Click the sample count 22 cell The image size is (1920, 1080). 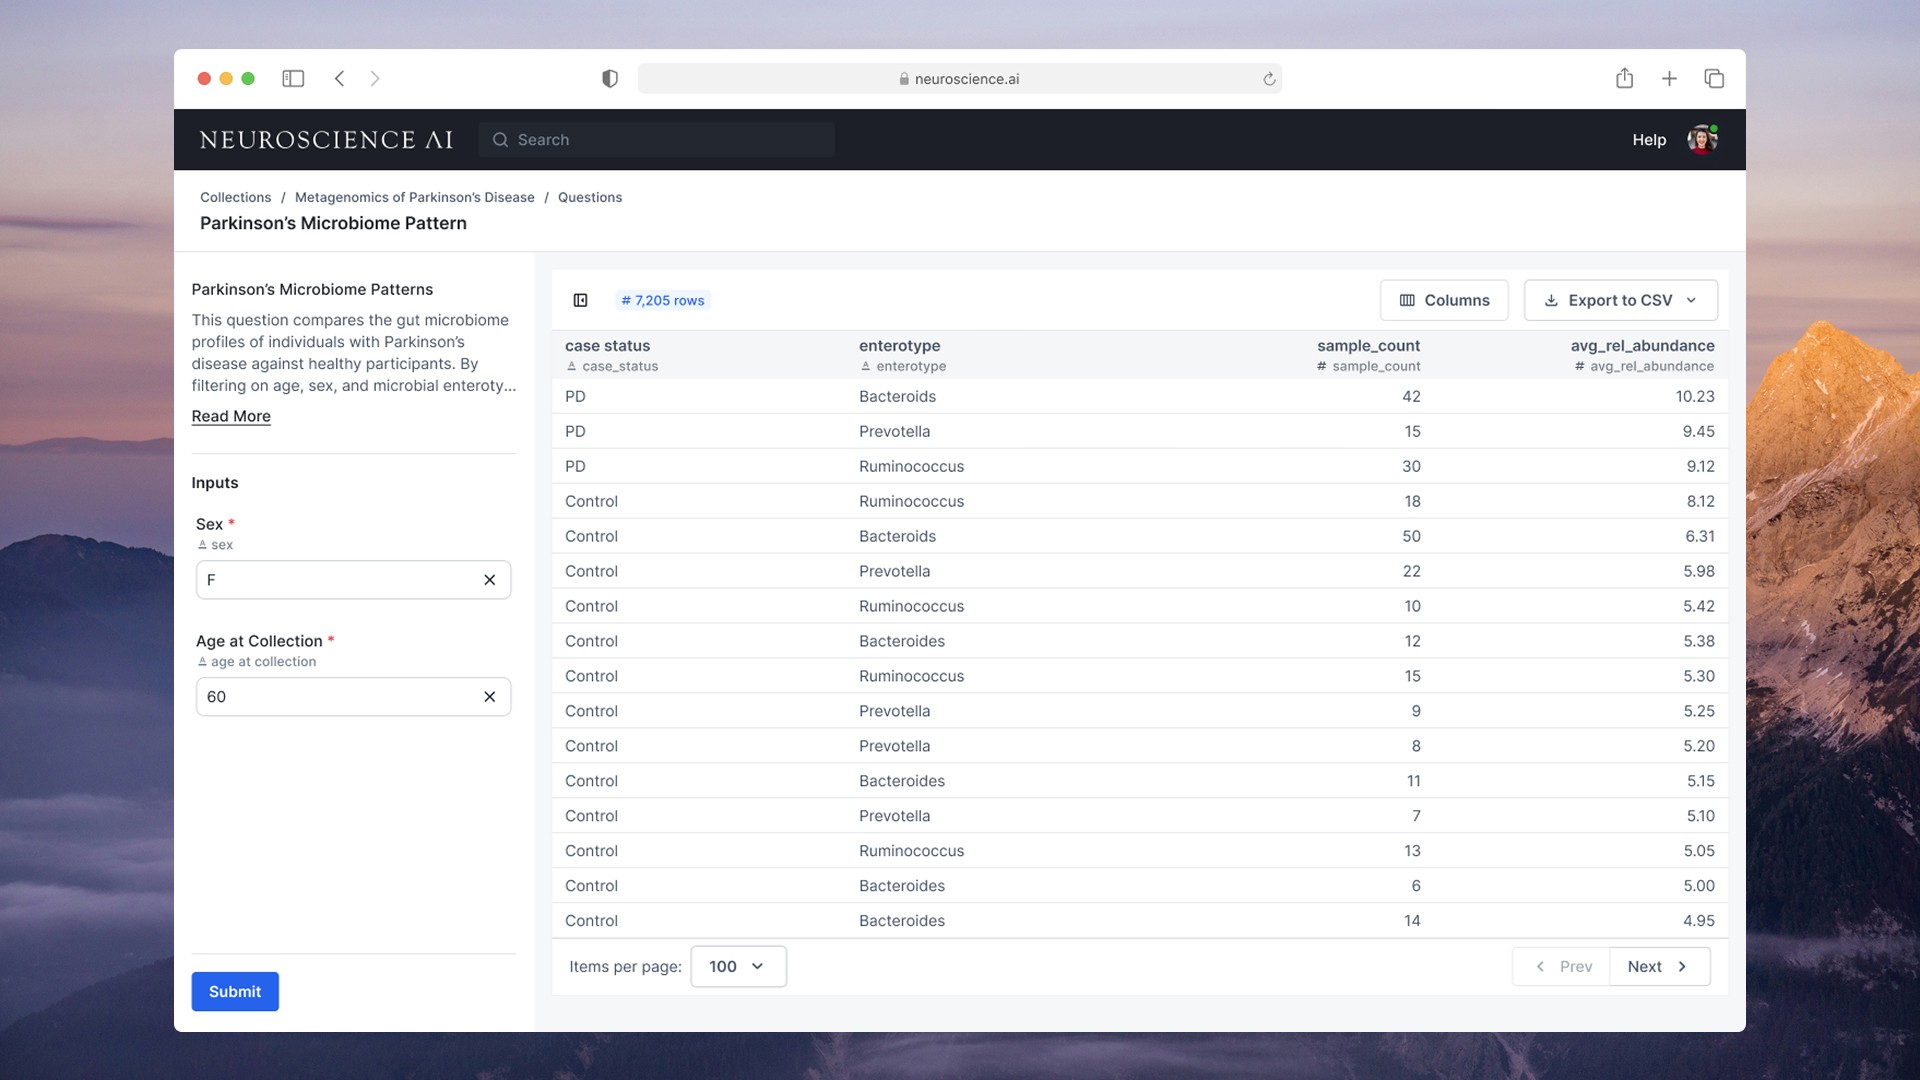1411,571
